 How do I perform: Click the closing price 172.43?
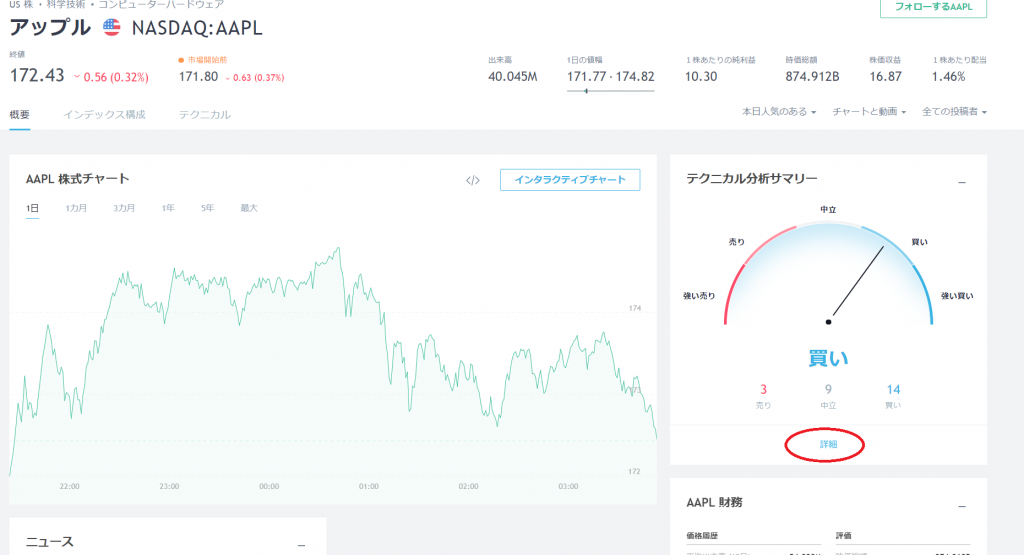click(37, 76)
